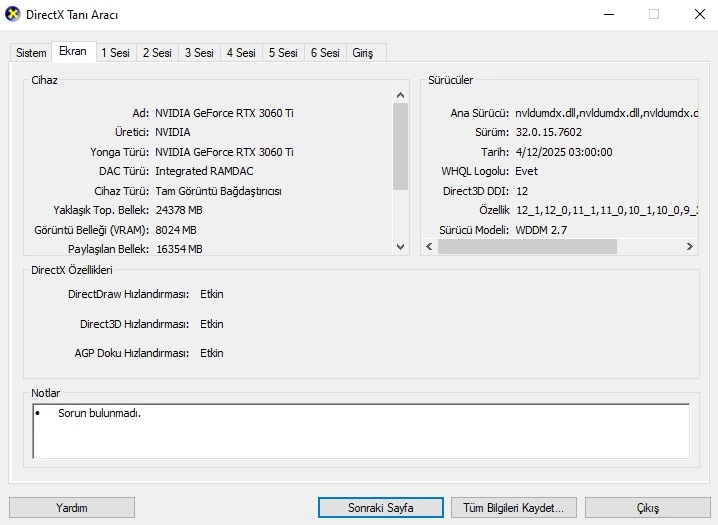
Task: Open the 1 Sesi tab
Action: [115, 53]
